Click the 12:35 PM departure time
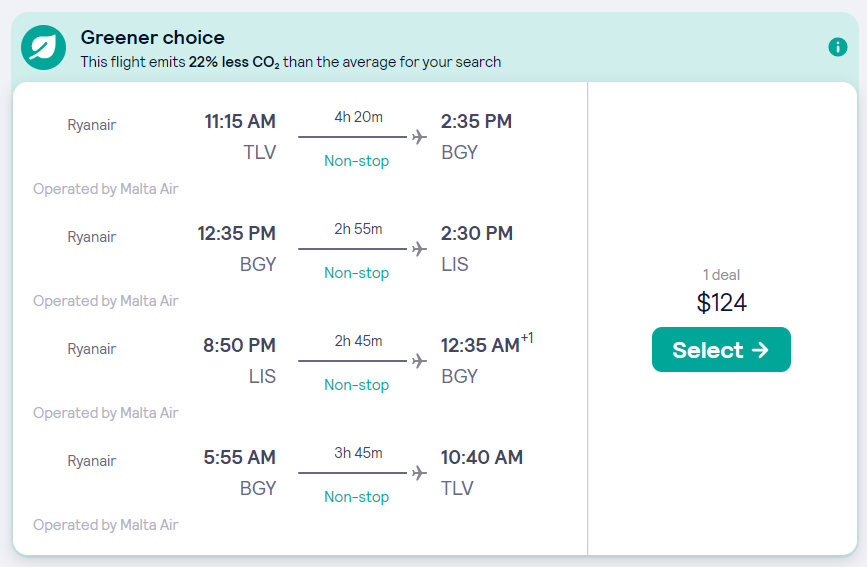The height and width of the screenshot is (567, 867). (237, 233)
